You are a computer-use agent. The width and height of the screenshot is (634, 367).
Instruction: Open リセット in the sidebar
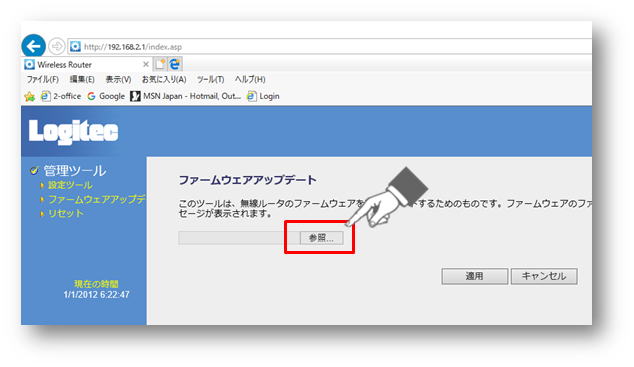click(66, 213)
